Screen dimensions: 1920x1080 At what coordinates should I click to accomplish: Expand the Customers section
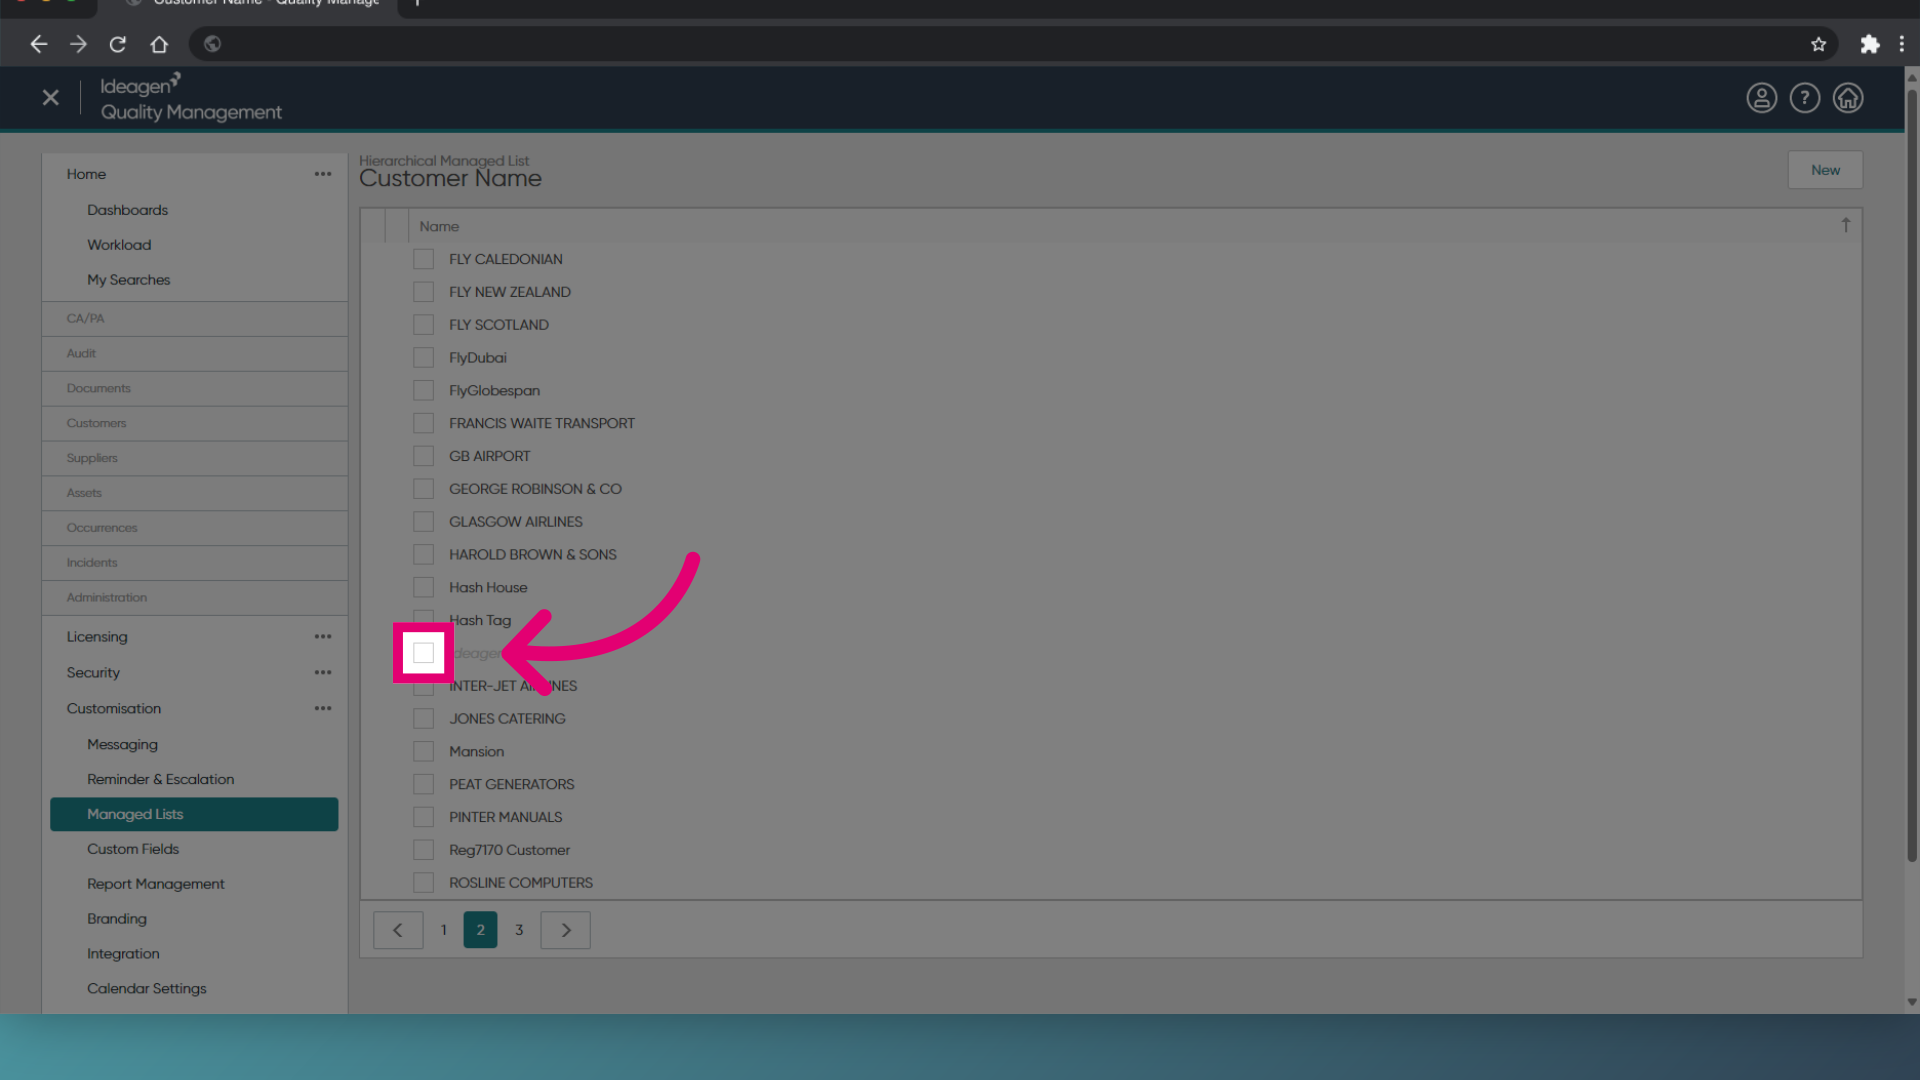194,424
